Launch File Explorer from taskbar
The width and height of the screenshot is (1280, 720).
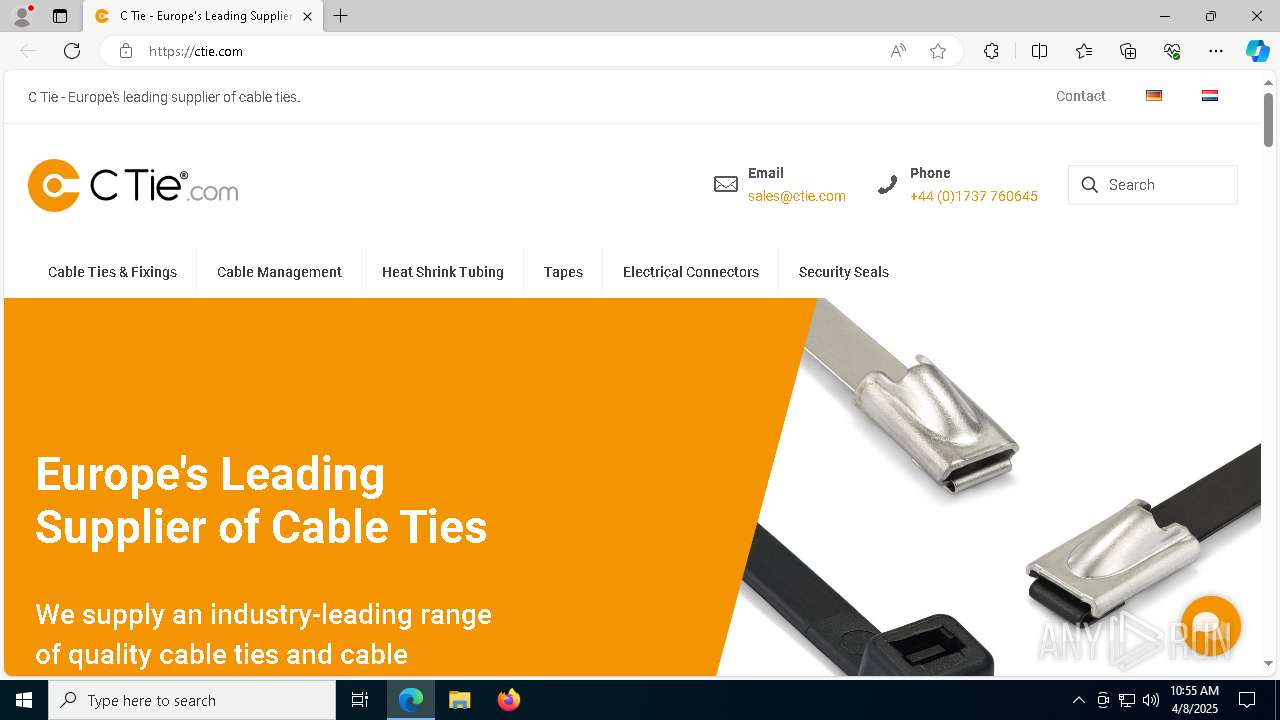pos(459,700)
